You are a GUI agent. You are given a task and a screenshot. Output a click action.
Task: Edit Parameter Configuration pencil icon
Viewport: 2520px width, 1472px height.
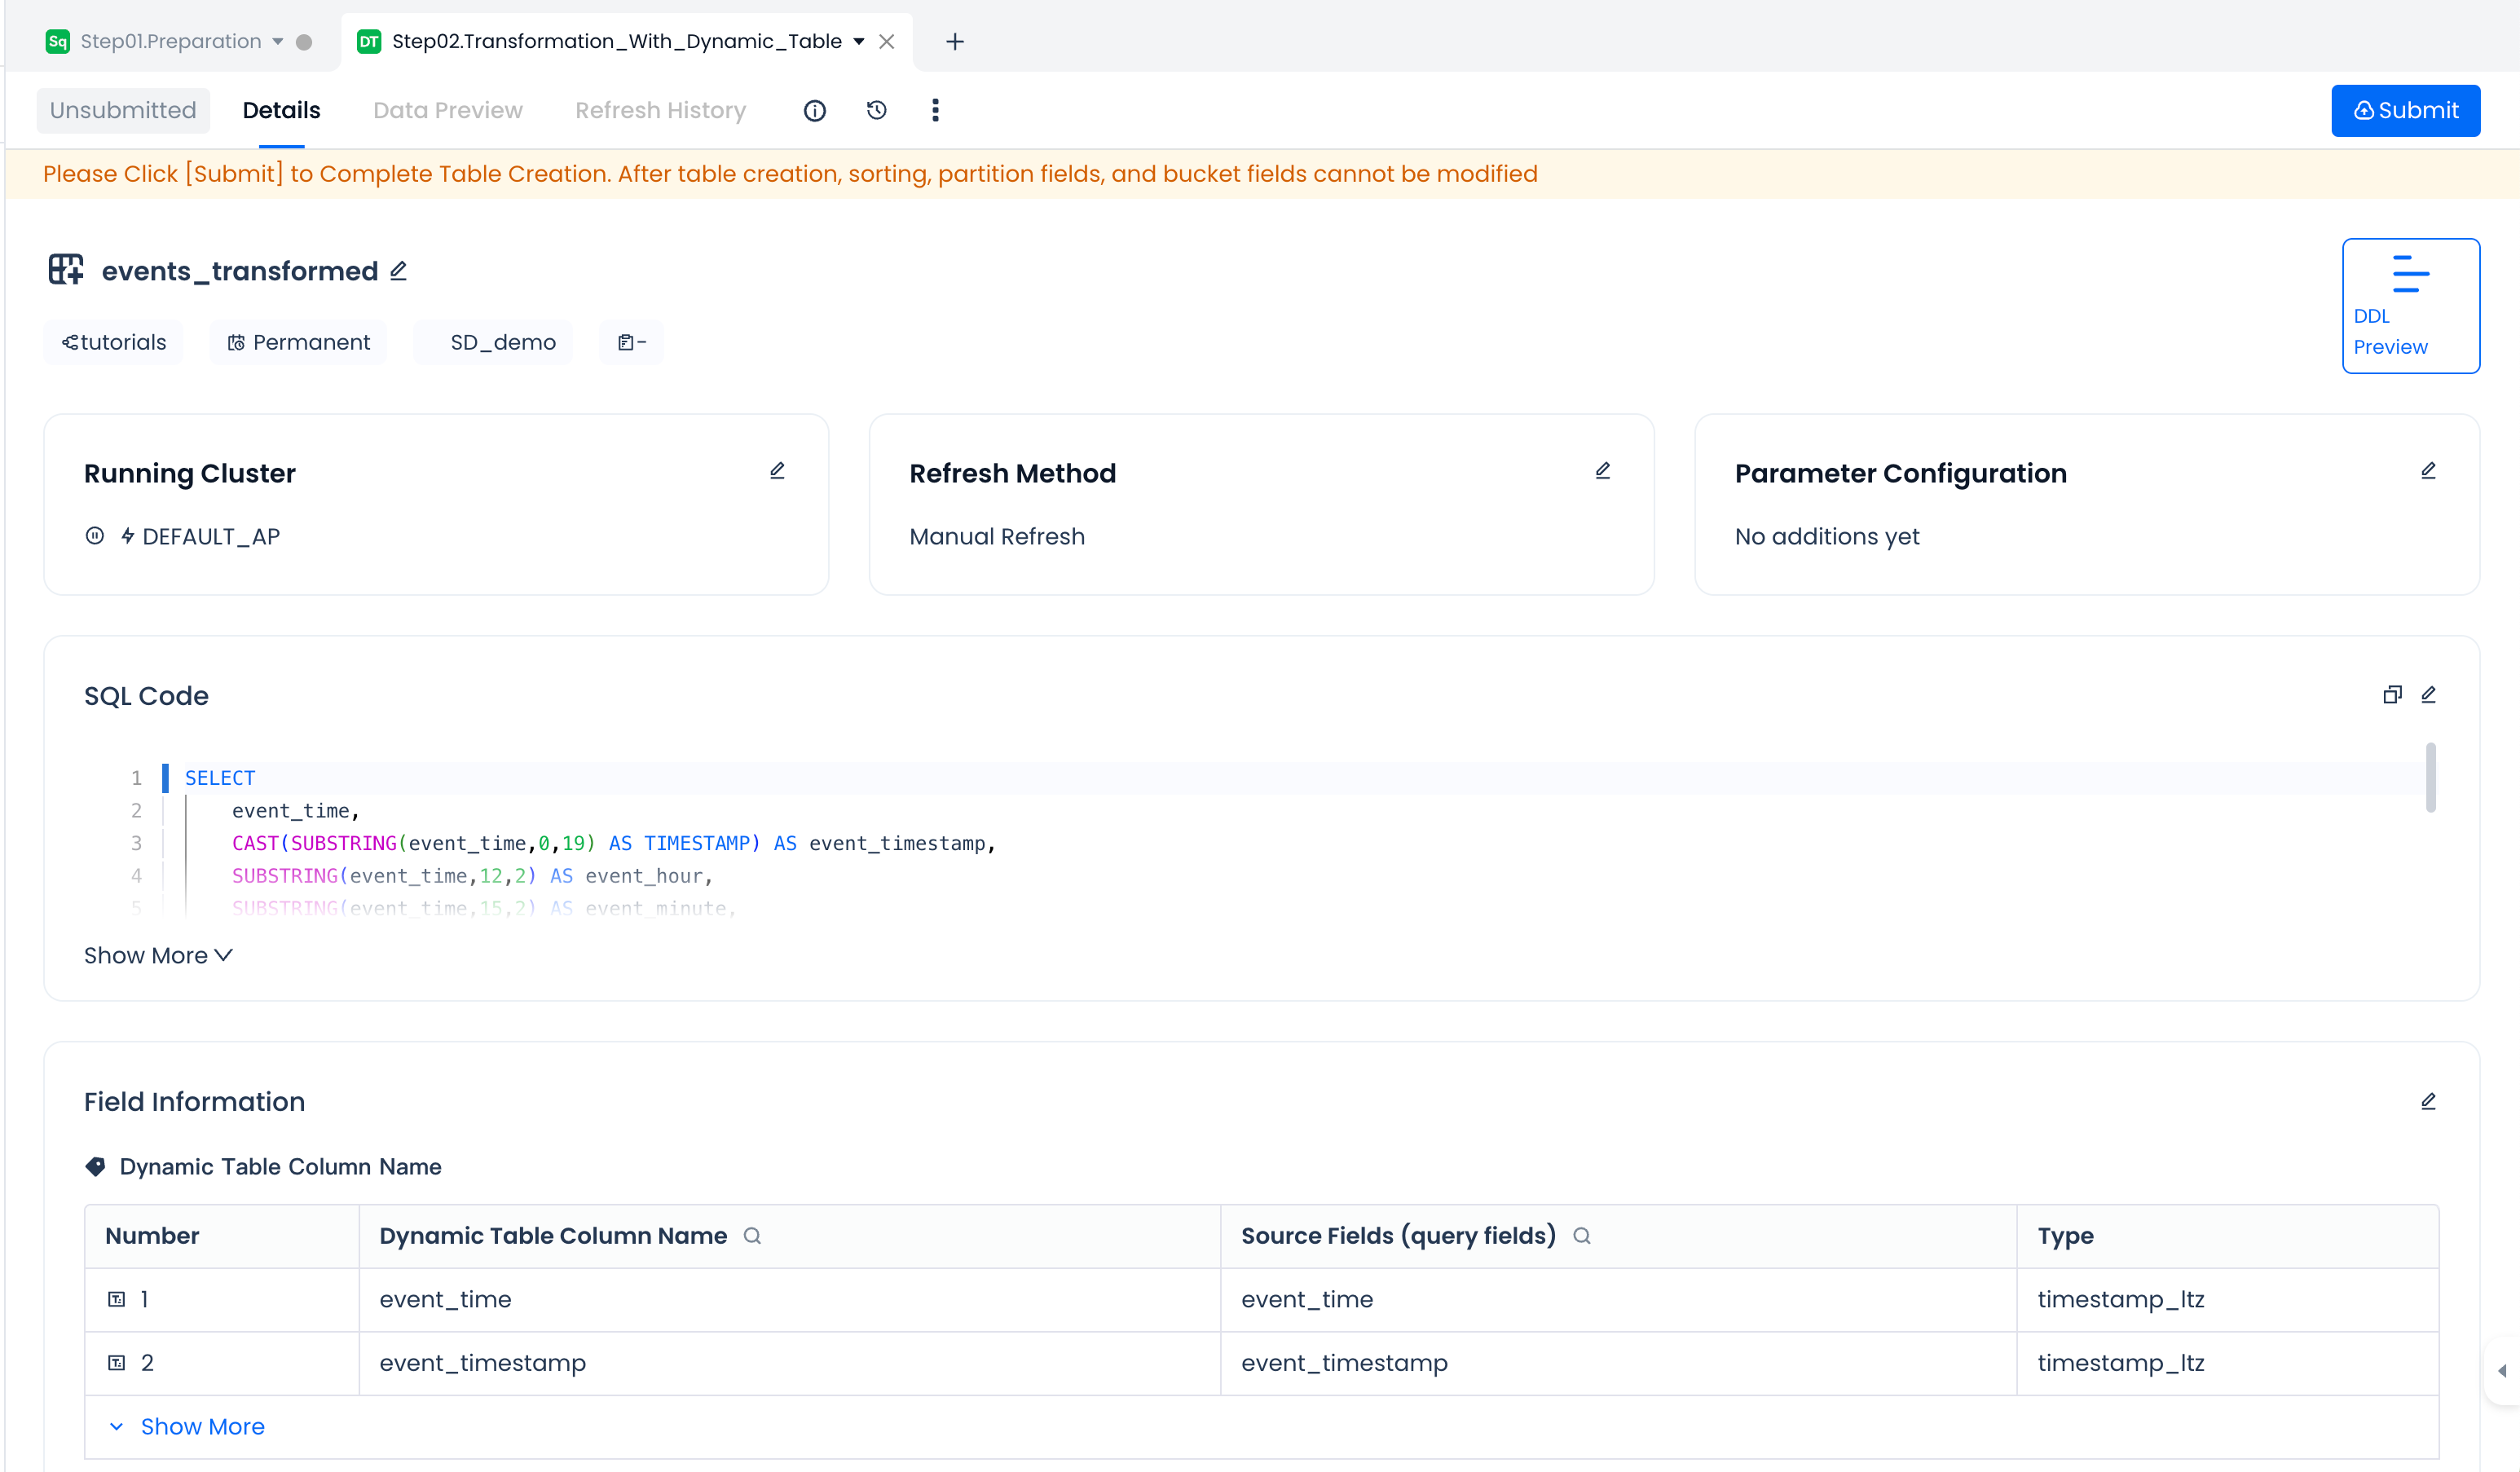point(2427,471)
